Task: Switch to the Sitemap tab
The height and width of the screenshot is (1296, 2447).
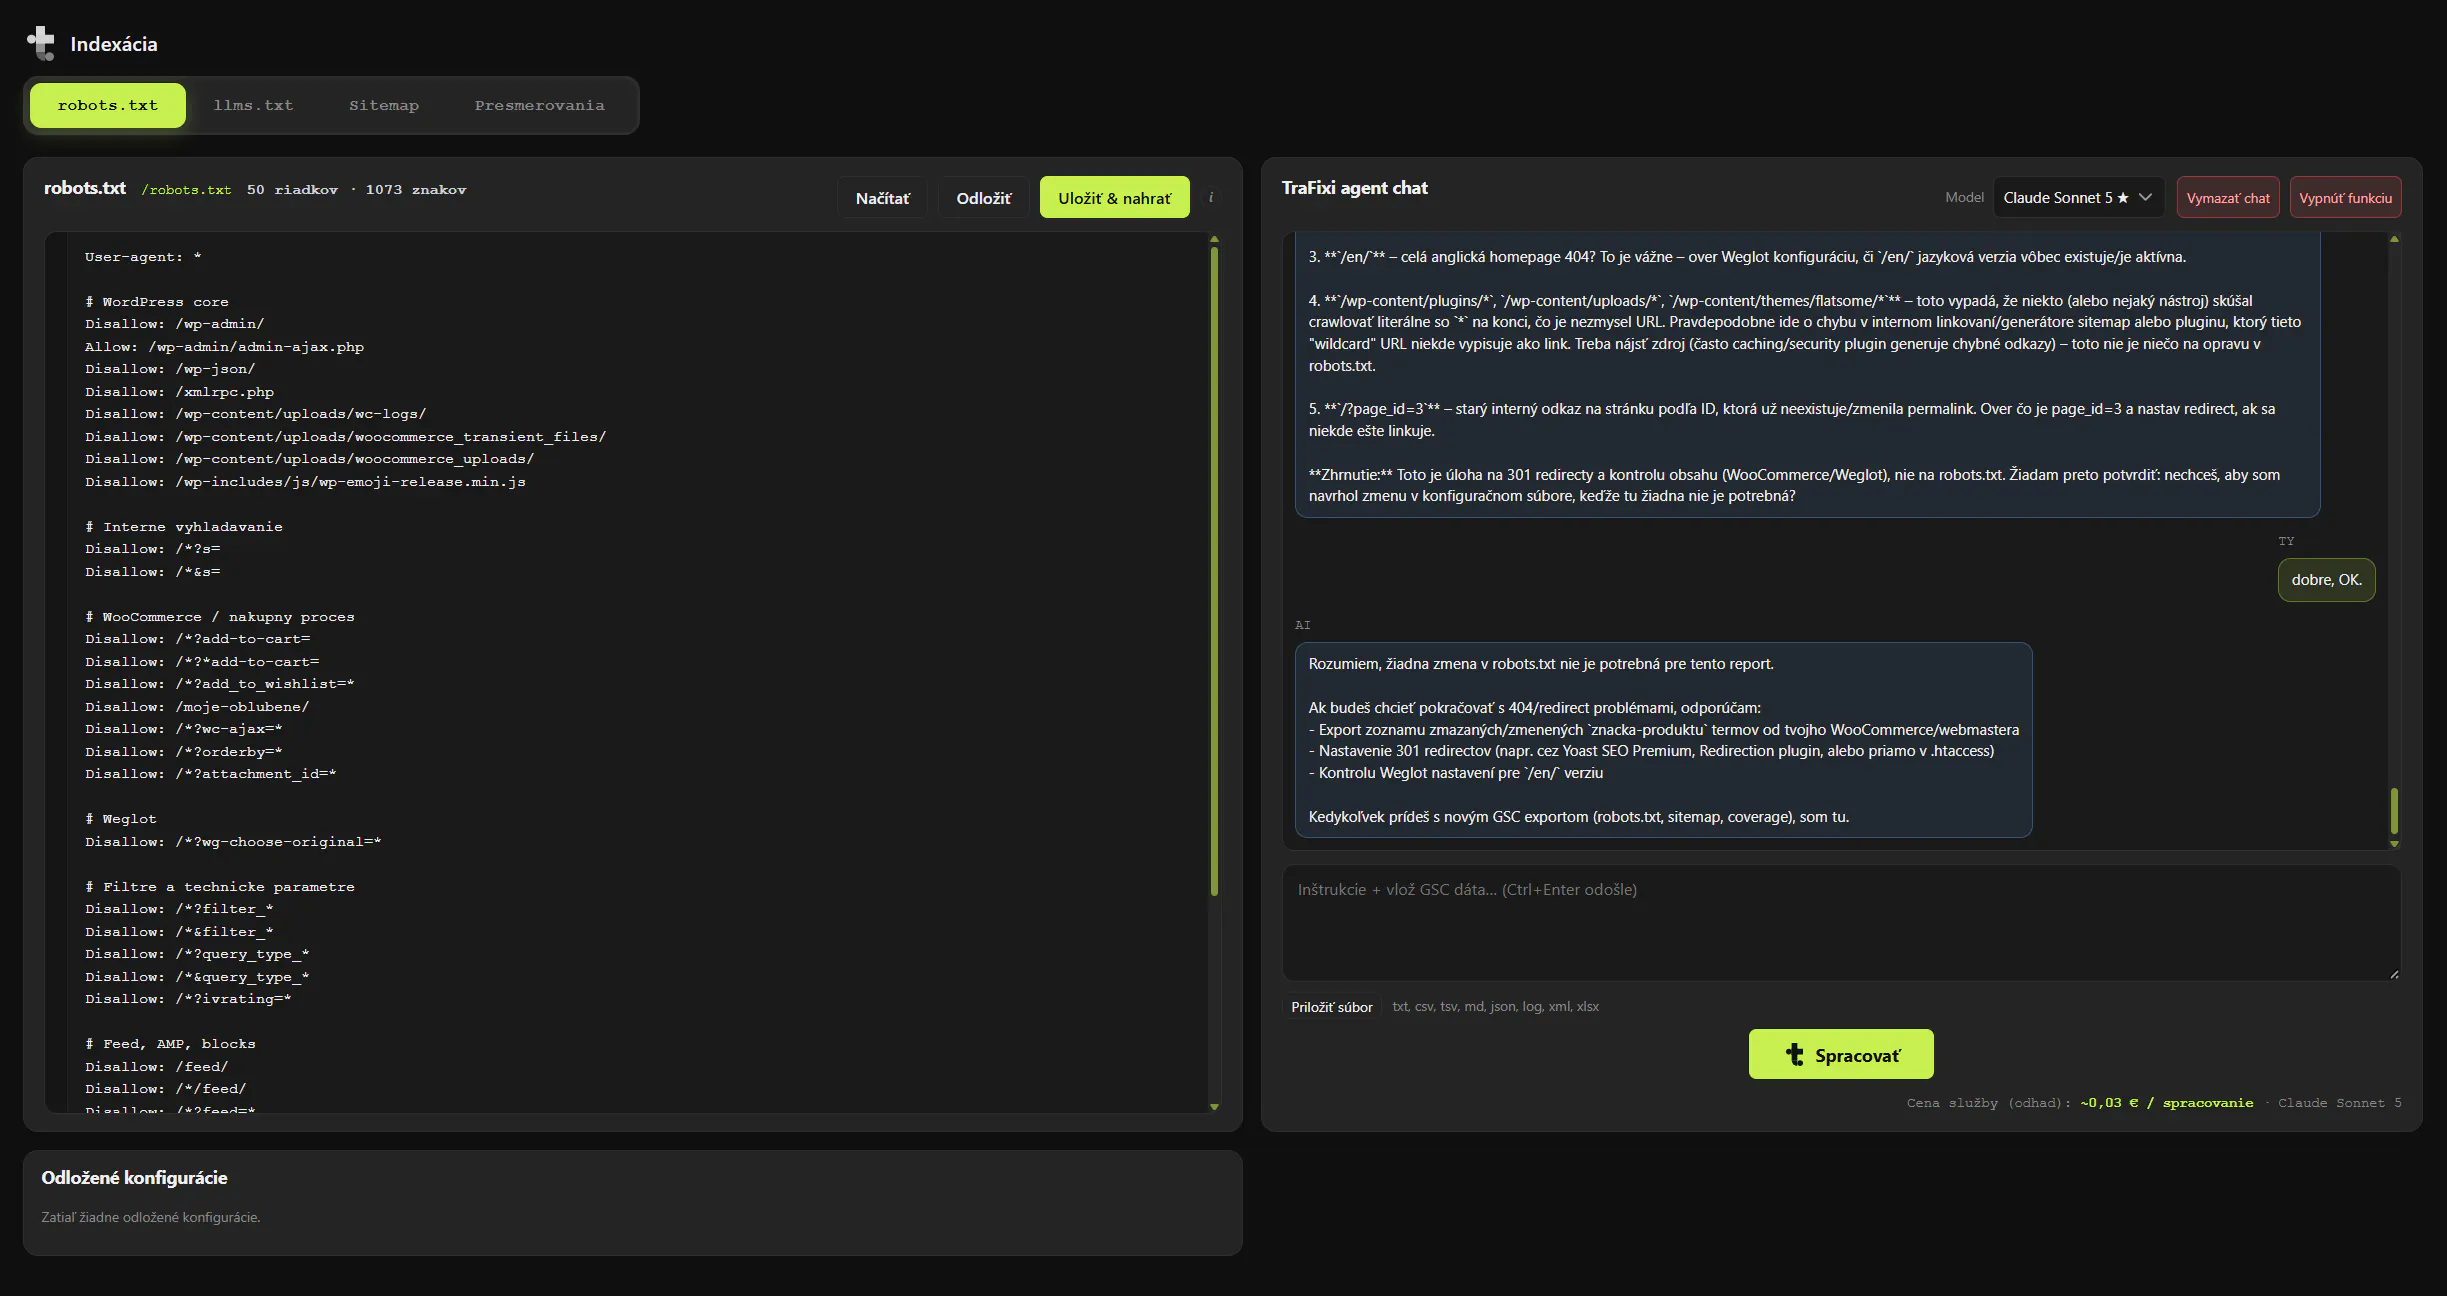Action: (x=384, y=105)
